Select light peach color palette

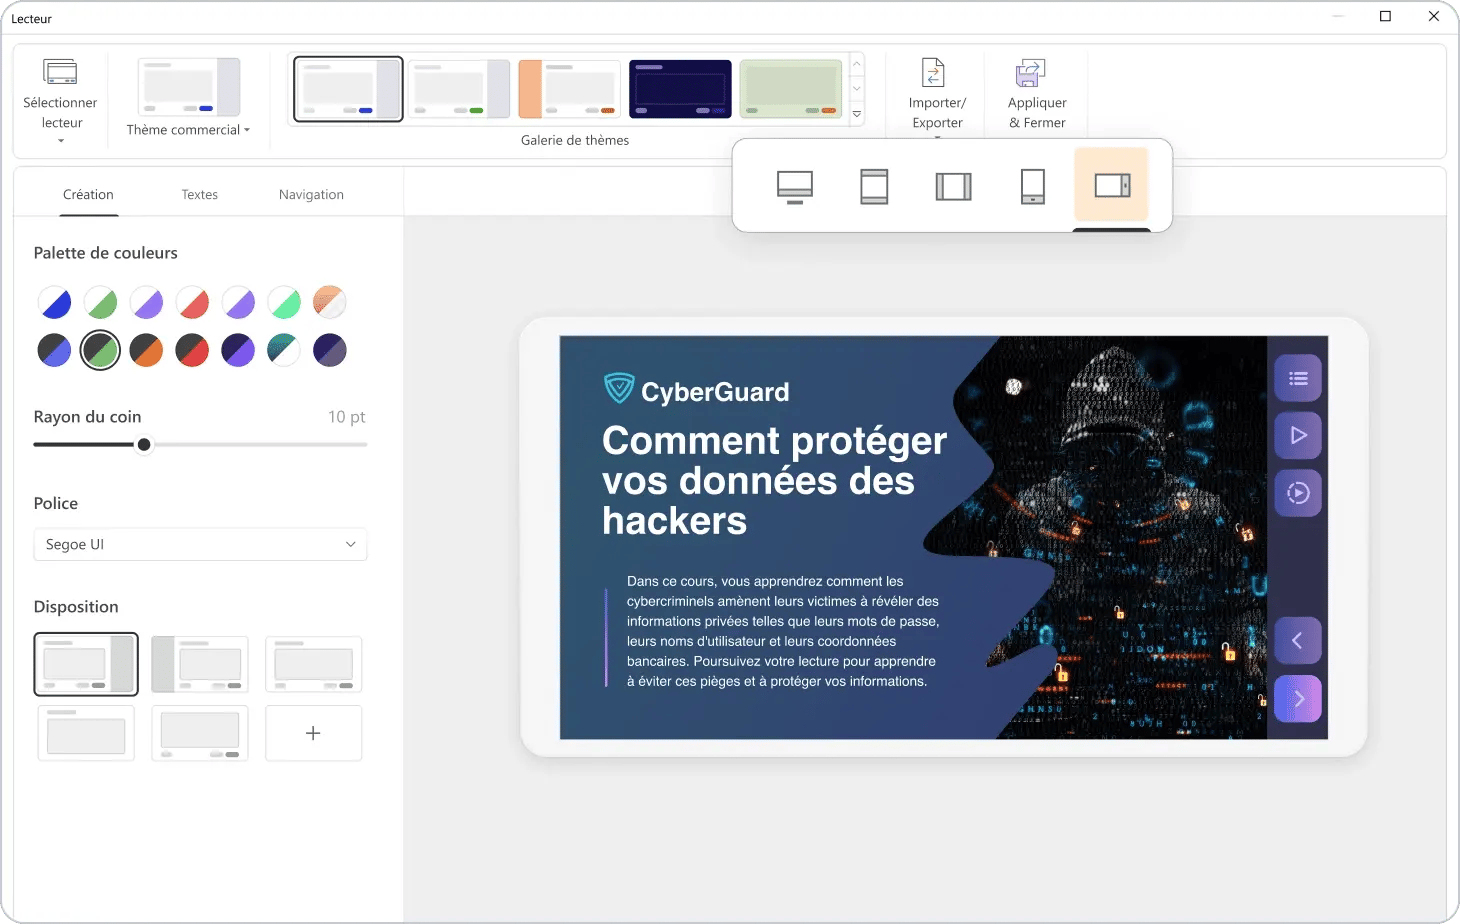(x=330, y=302)
